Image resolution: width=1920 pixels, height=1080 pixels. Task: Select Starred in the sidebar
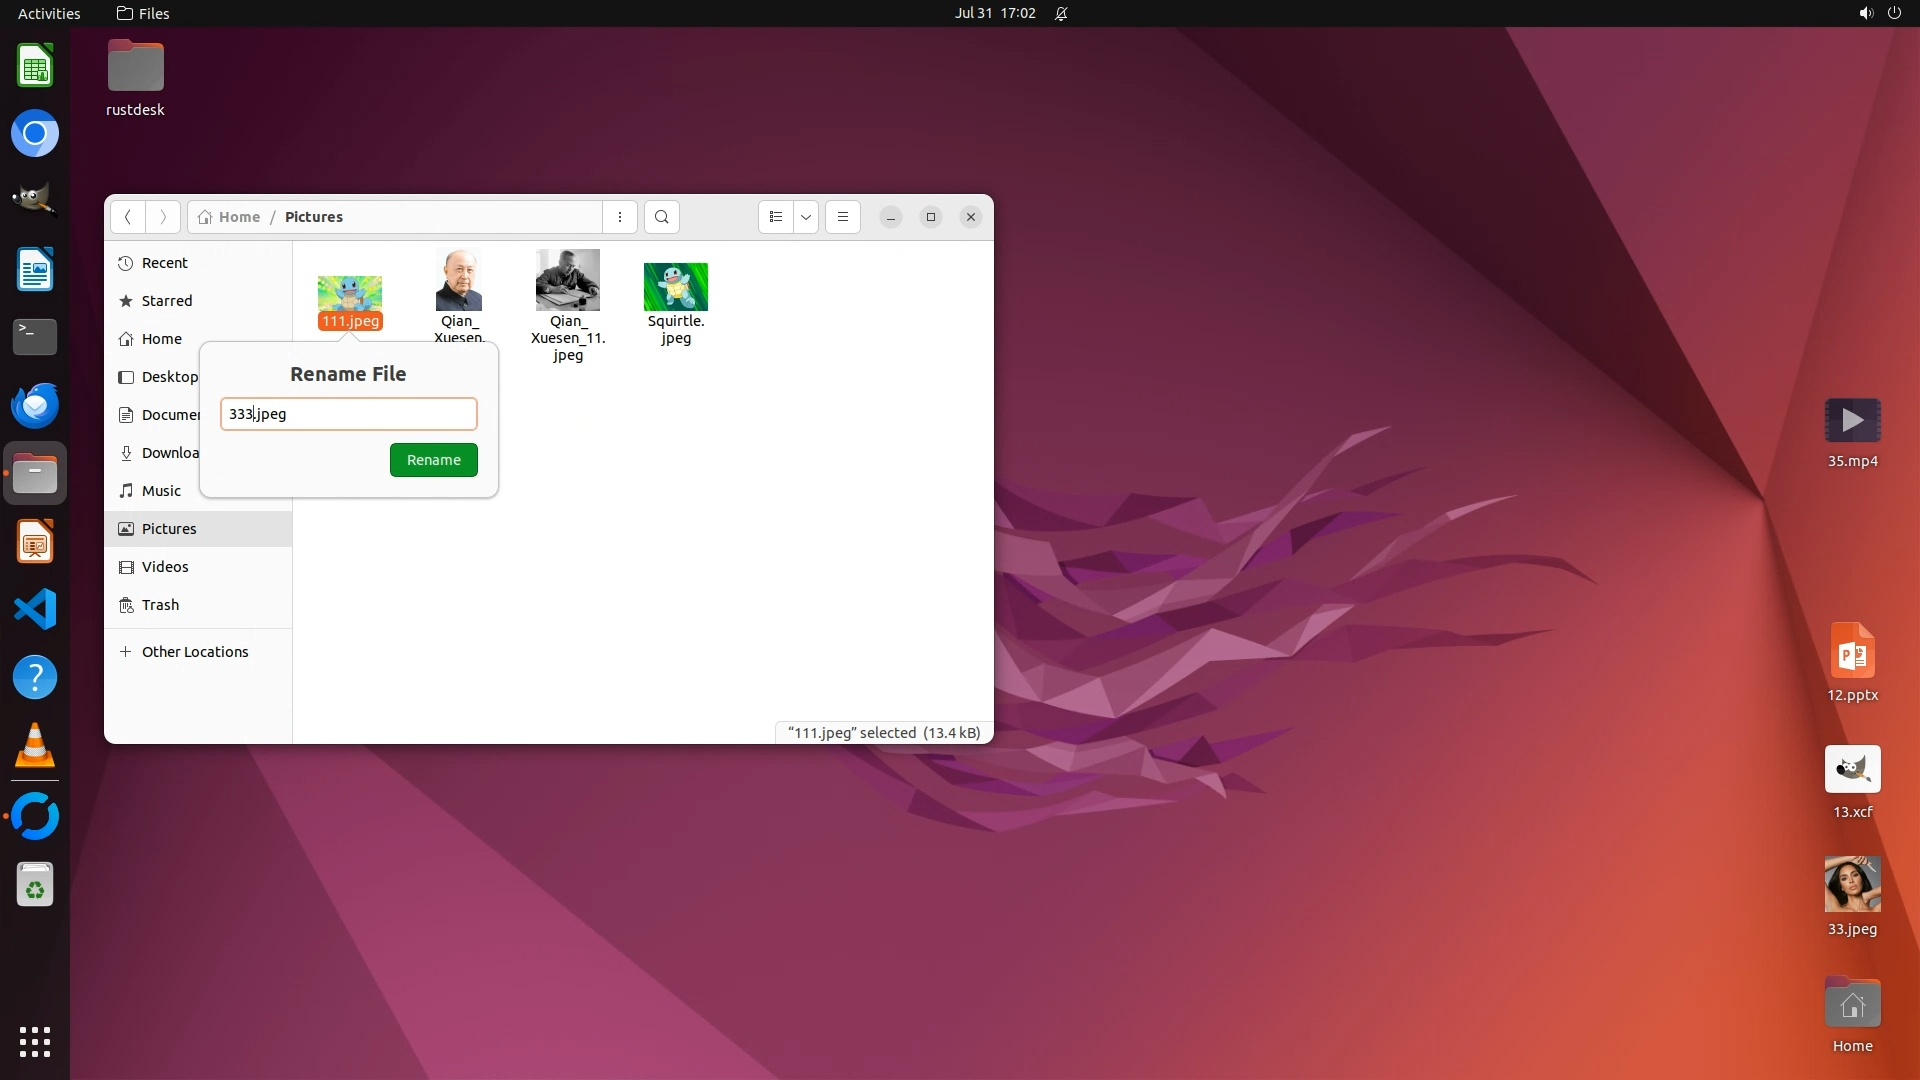point(166,301)
